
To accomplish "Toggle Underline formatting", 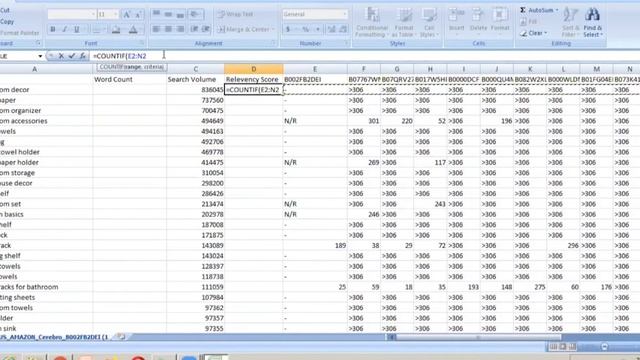I will point(76,29).
